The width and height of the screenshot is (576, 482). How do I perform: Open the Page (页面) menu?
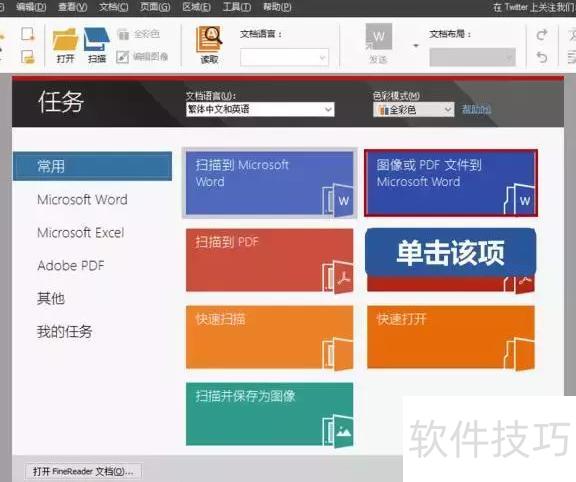point(155,7)
